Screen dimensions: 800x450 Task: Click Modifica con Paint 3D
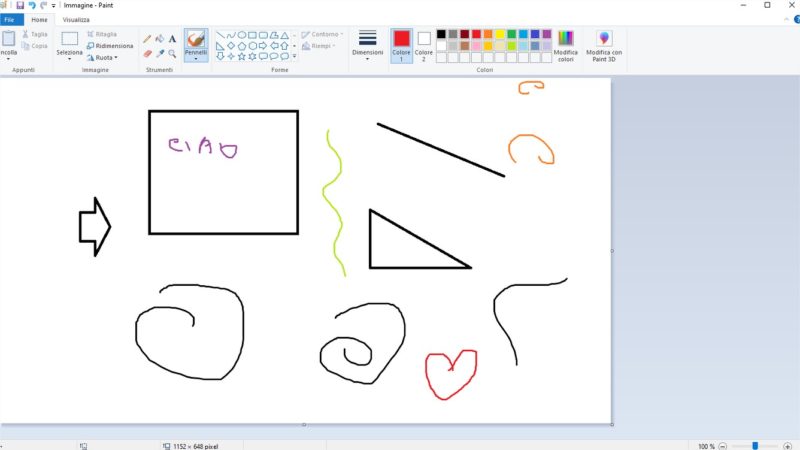pyautogui.click(x=604, y=45)
